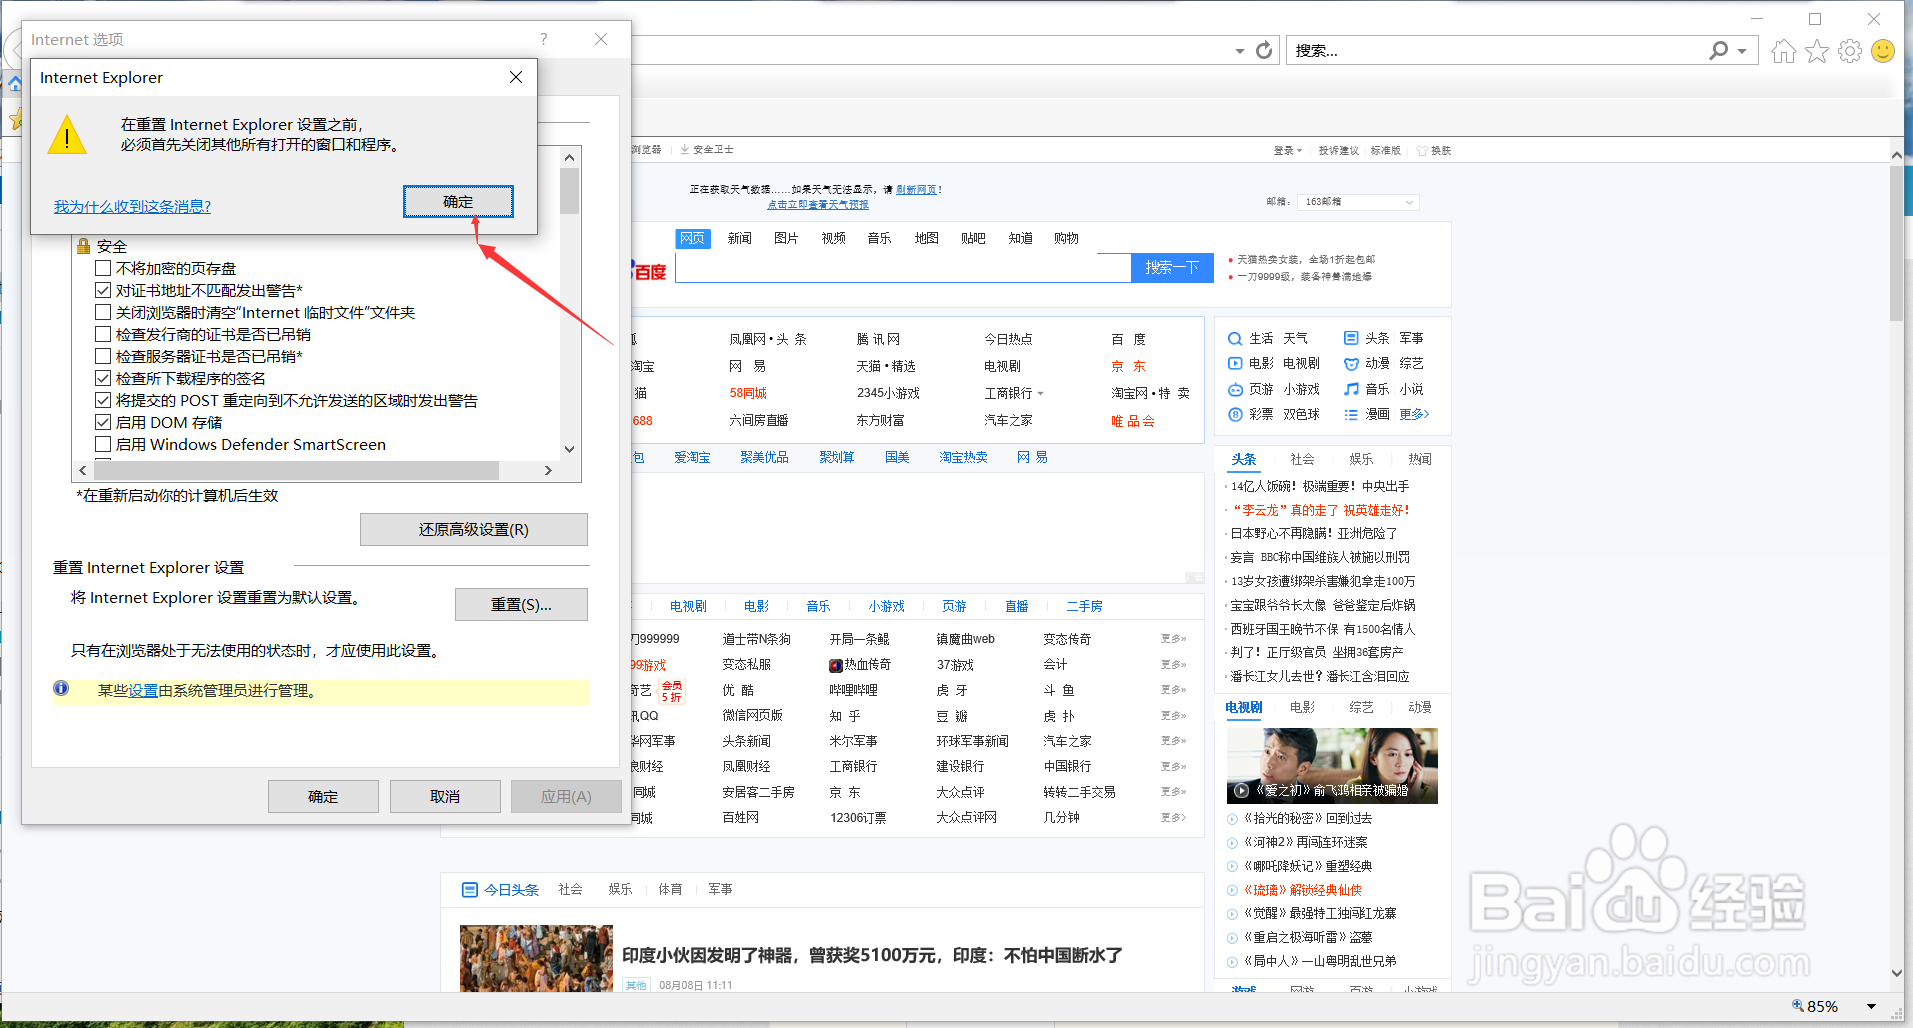
Task: Click the IE home icon
Action: point(1783,51)
